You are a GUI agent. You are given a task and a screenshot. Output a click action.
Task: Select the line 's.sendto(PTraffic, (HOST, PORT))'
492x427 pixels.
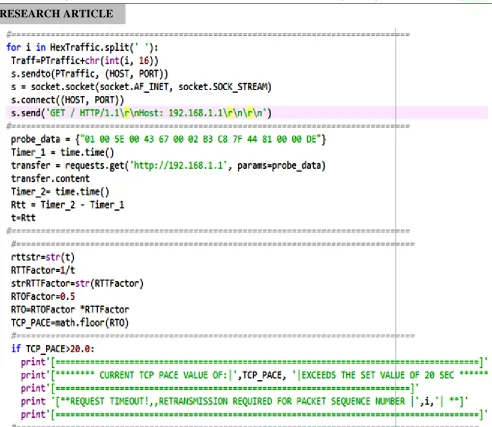(89, 74)
